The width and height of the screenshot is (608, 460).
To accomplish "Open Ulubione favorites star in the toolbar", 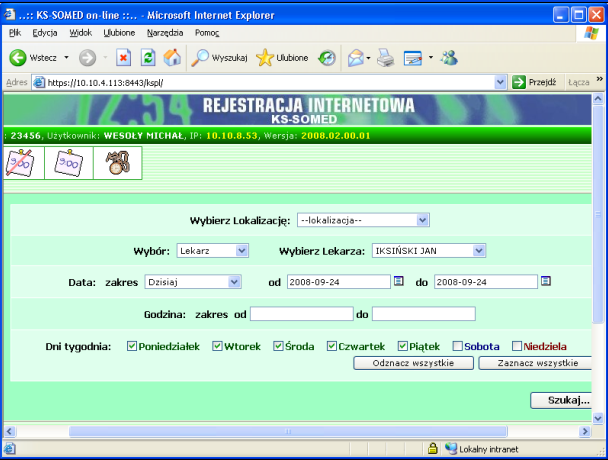I will (x=264, y=58).
